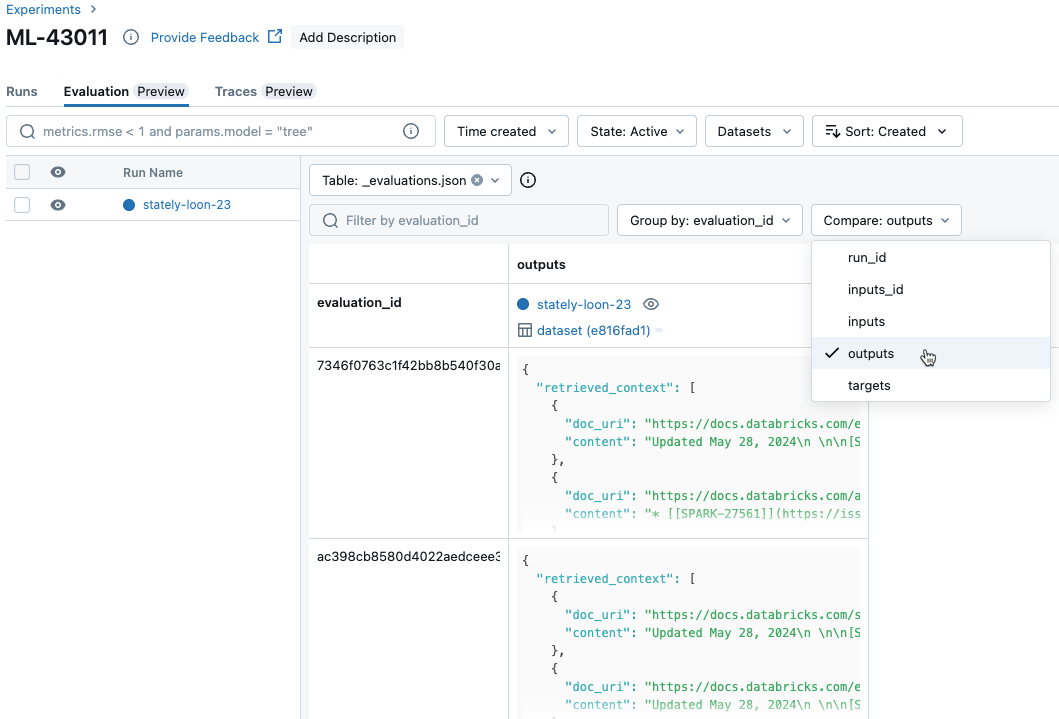Click the blue color dot for stately-loon-23 run

coord(129,205)
